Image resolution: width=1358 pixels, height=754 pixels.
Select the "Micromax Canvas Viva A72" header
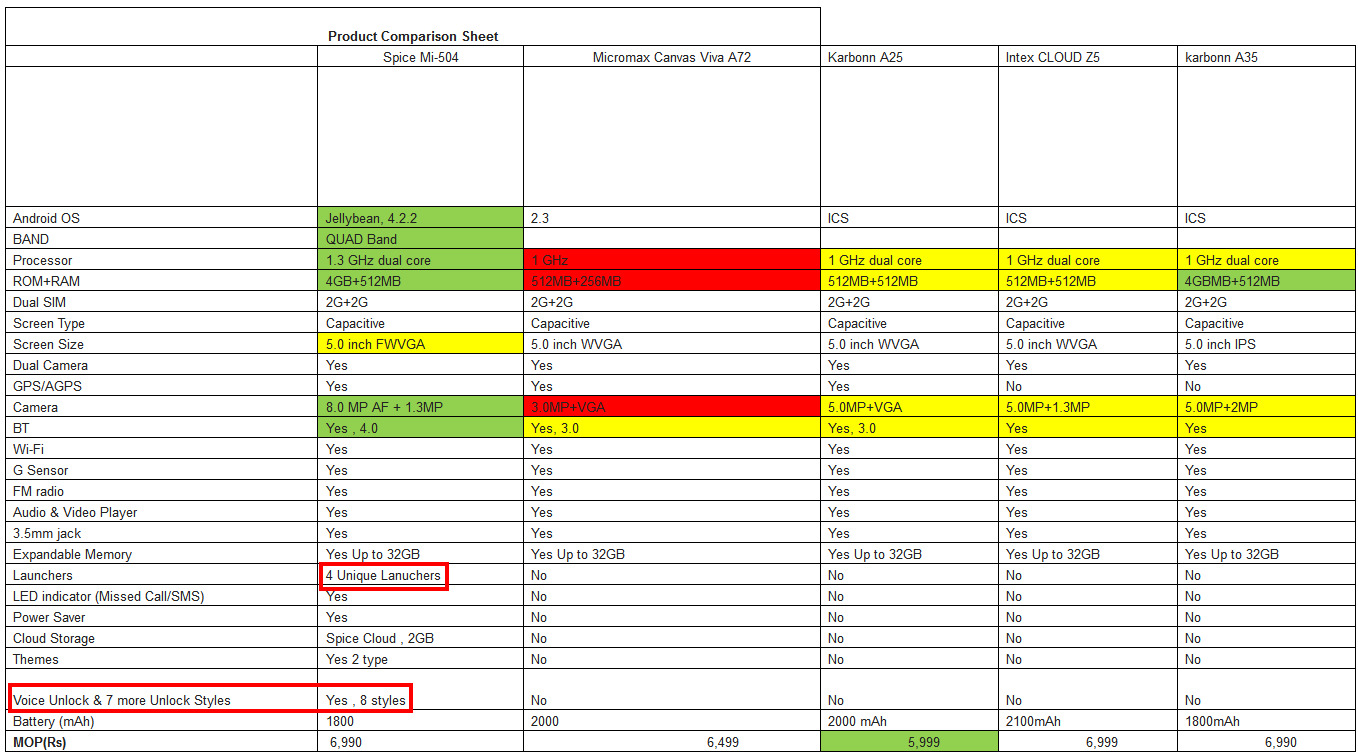coord(671,57)
